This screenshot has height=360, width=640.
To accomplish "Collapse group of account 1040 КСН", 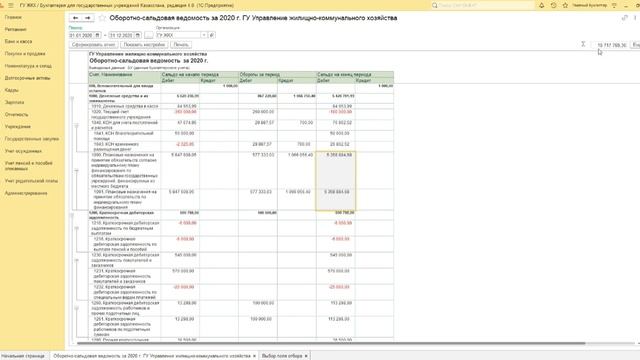I will click(76, 125).
